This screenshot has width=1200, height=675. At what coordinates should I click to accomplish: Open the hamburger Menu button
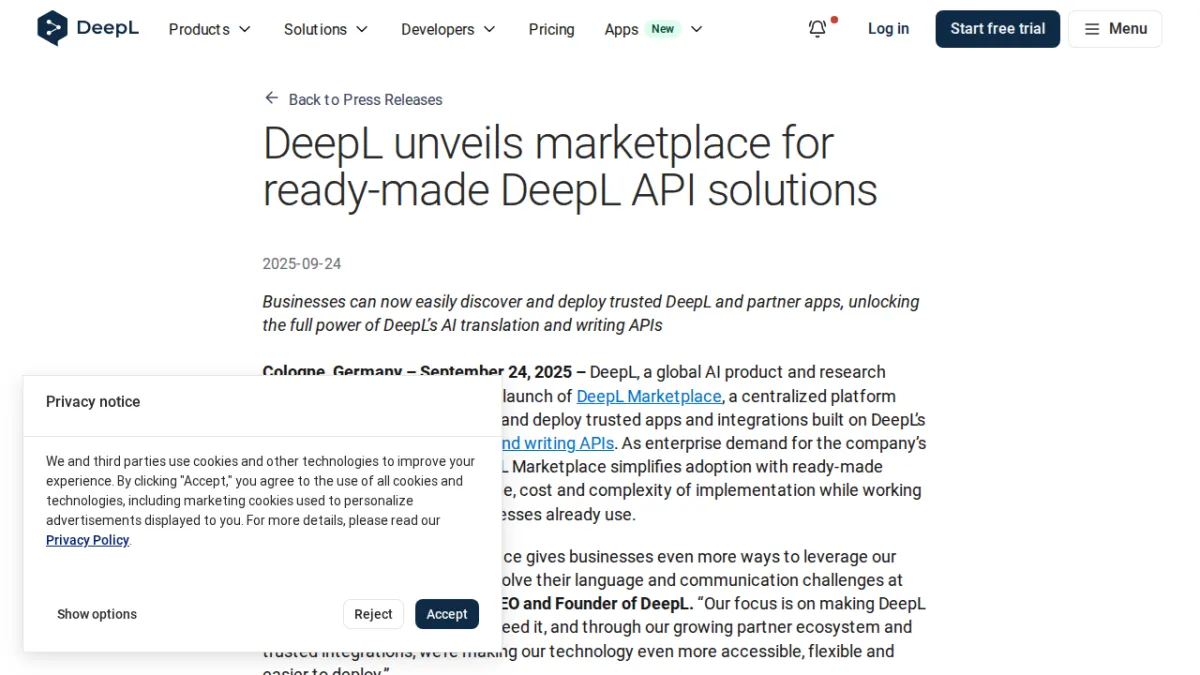coord(1115,29)
